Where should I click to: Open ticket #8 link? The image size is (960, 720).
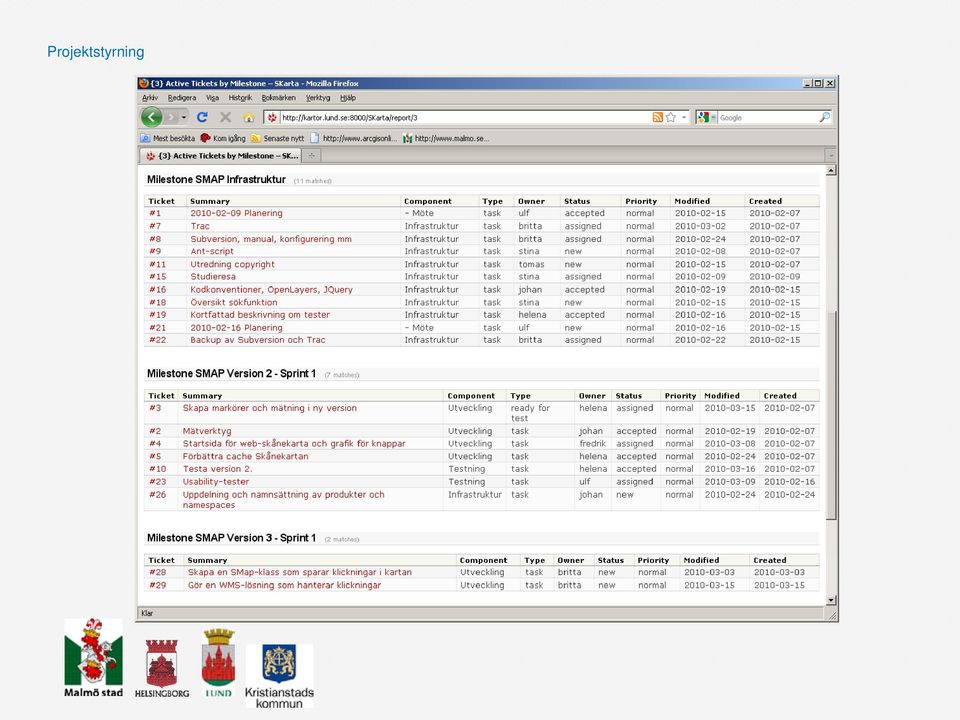(x=155, y=239)
